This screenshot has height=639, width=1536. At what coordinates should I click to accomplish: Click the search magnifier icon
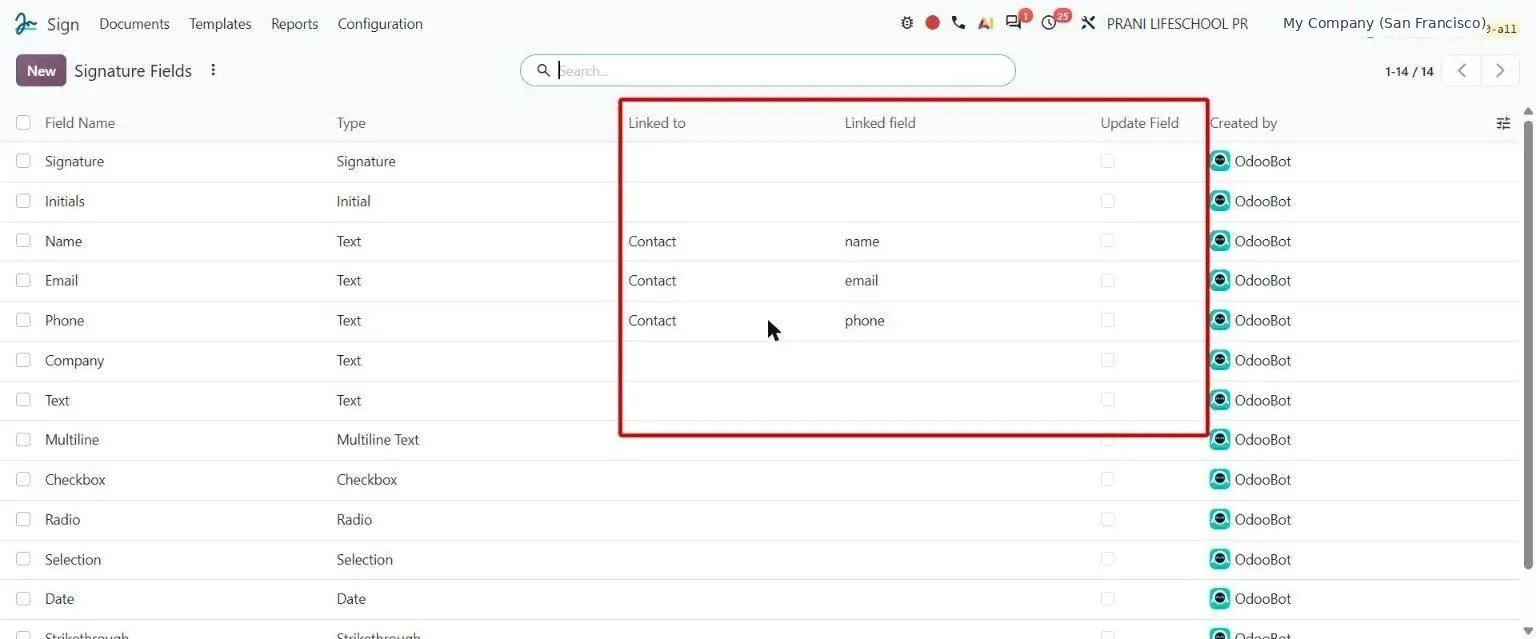543,70
